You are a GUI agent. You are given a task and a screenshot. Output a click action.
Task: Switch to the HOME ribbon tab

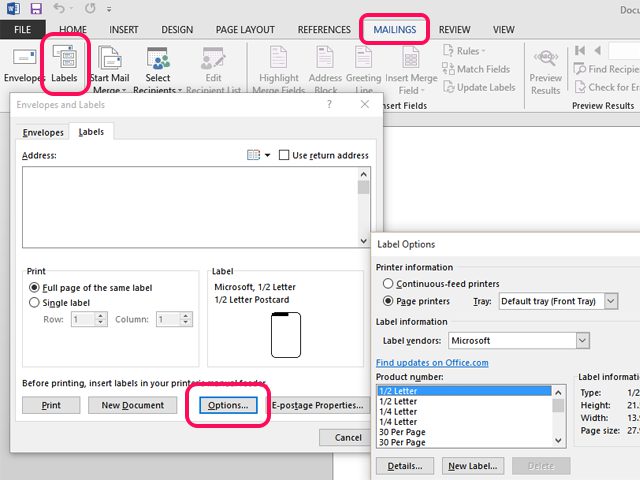click(x=73, y=30)
